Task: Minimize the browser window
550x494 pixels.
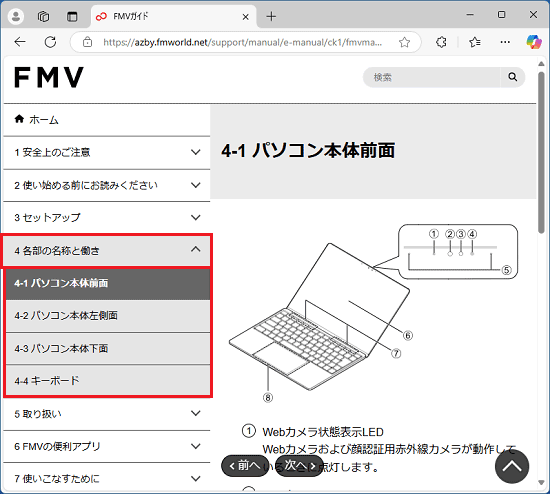Action: (x=470, y=15)
